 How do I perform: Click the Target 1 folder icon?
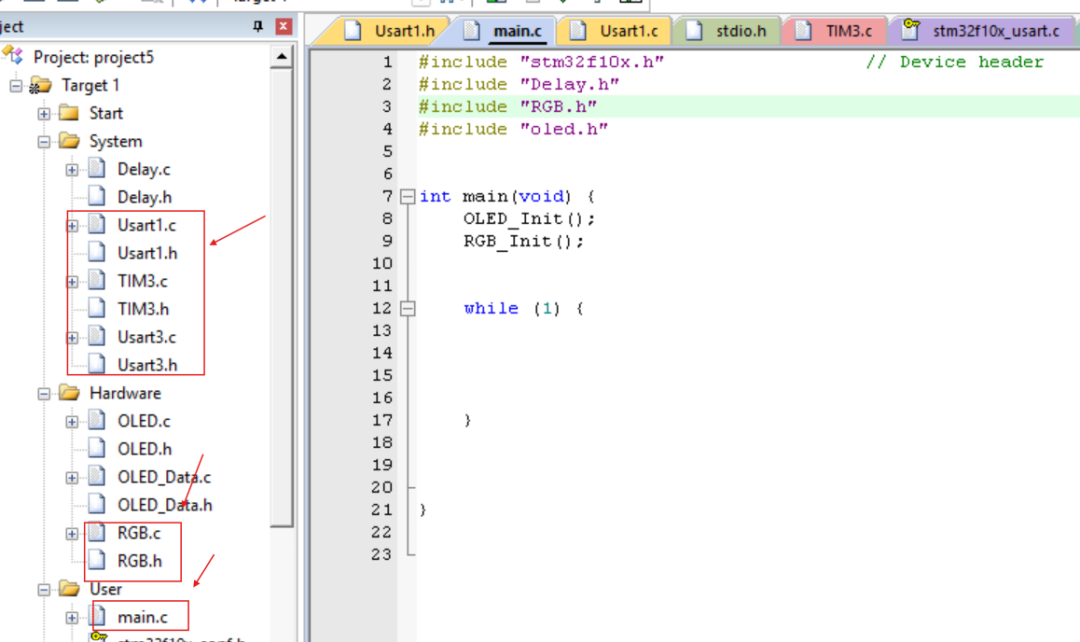[41, 85]
